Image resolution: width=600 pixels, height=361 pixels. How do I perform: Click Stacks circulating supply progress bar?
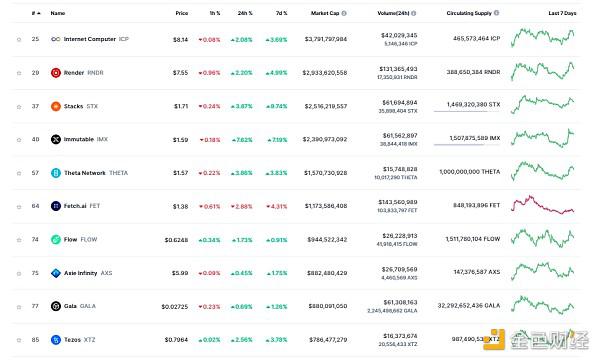point(467,111)
